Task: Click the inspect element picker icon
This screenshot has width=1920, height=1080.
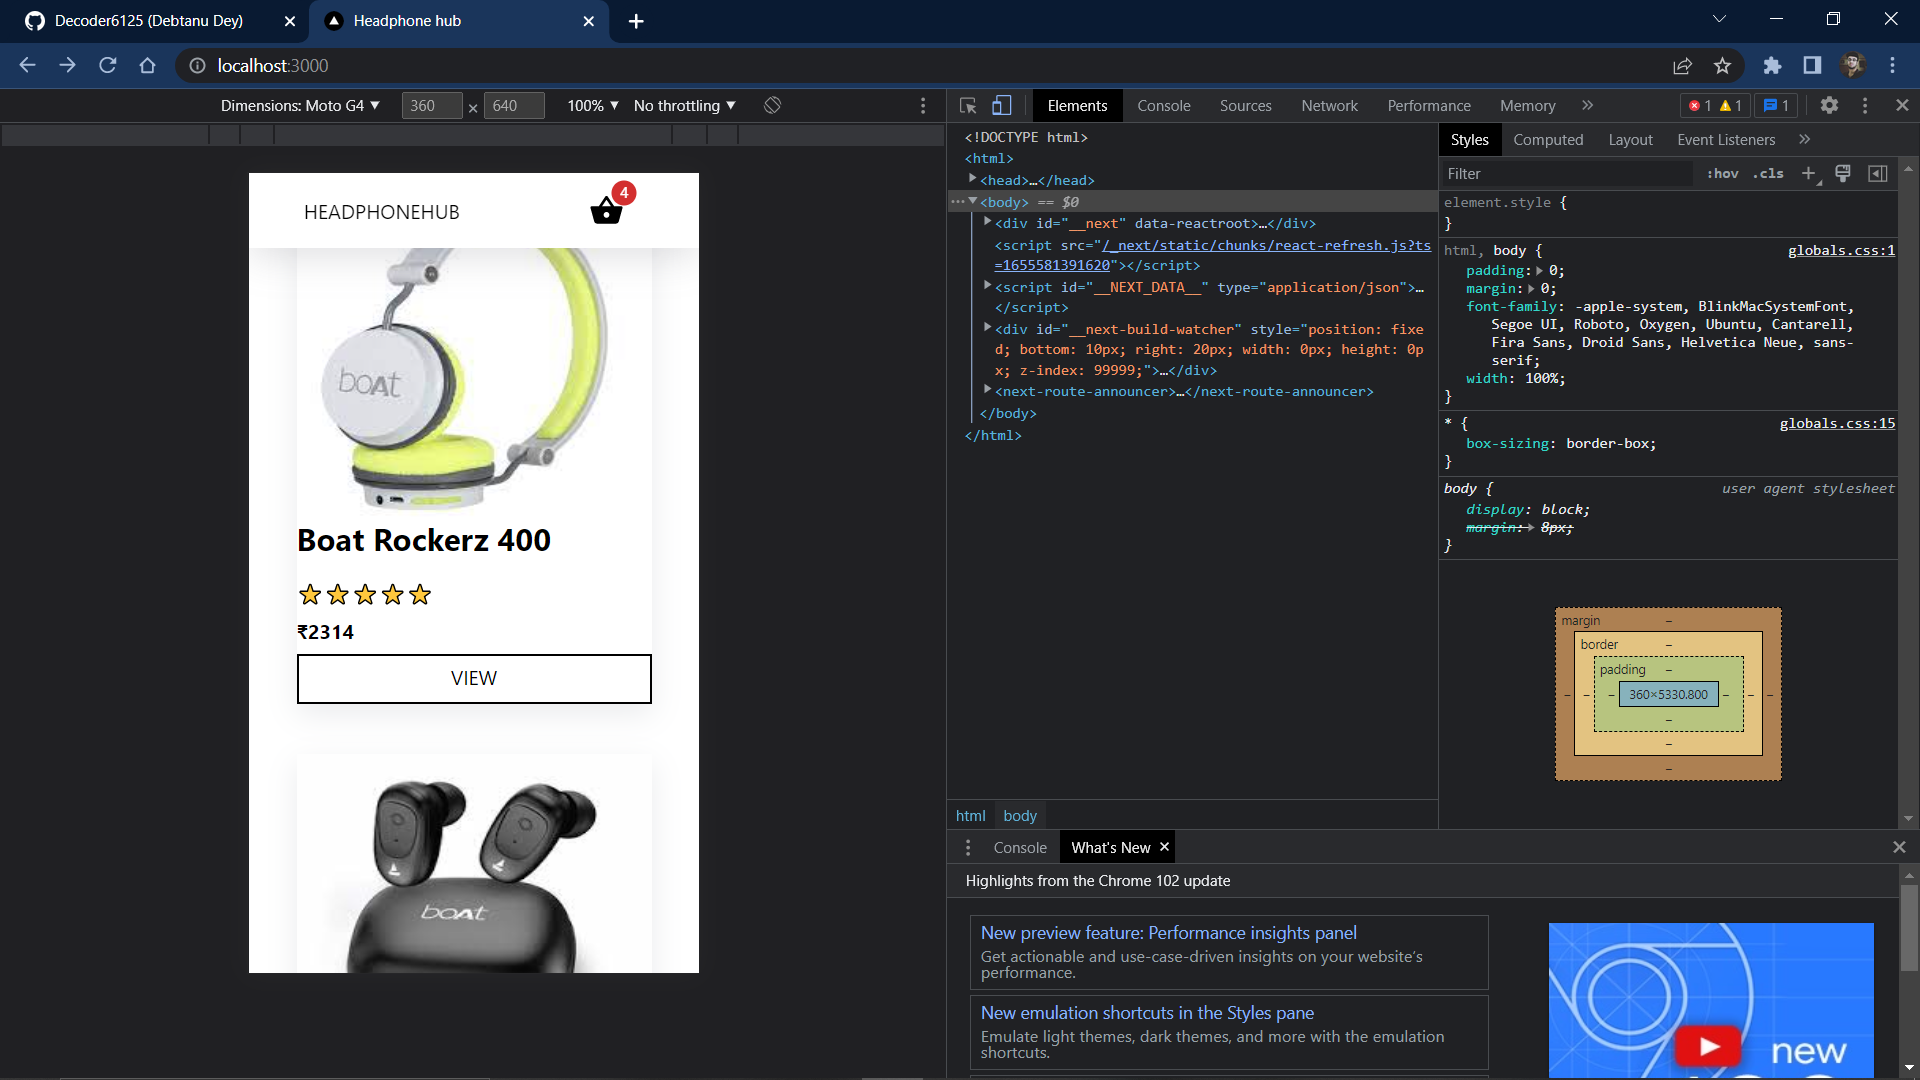Action: point(967,106)
